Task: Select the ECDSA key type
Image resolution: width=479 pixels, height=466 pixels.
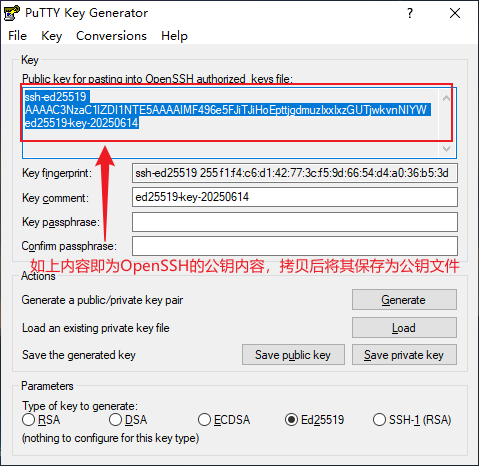Action: [x=204, y=420]
